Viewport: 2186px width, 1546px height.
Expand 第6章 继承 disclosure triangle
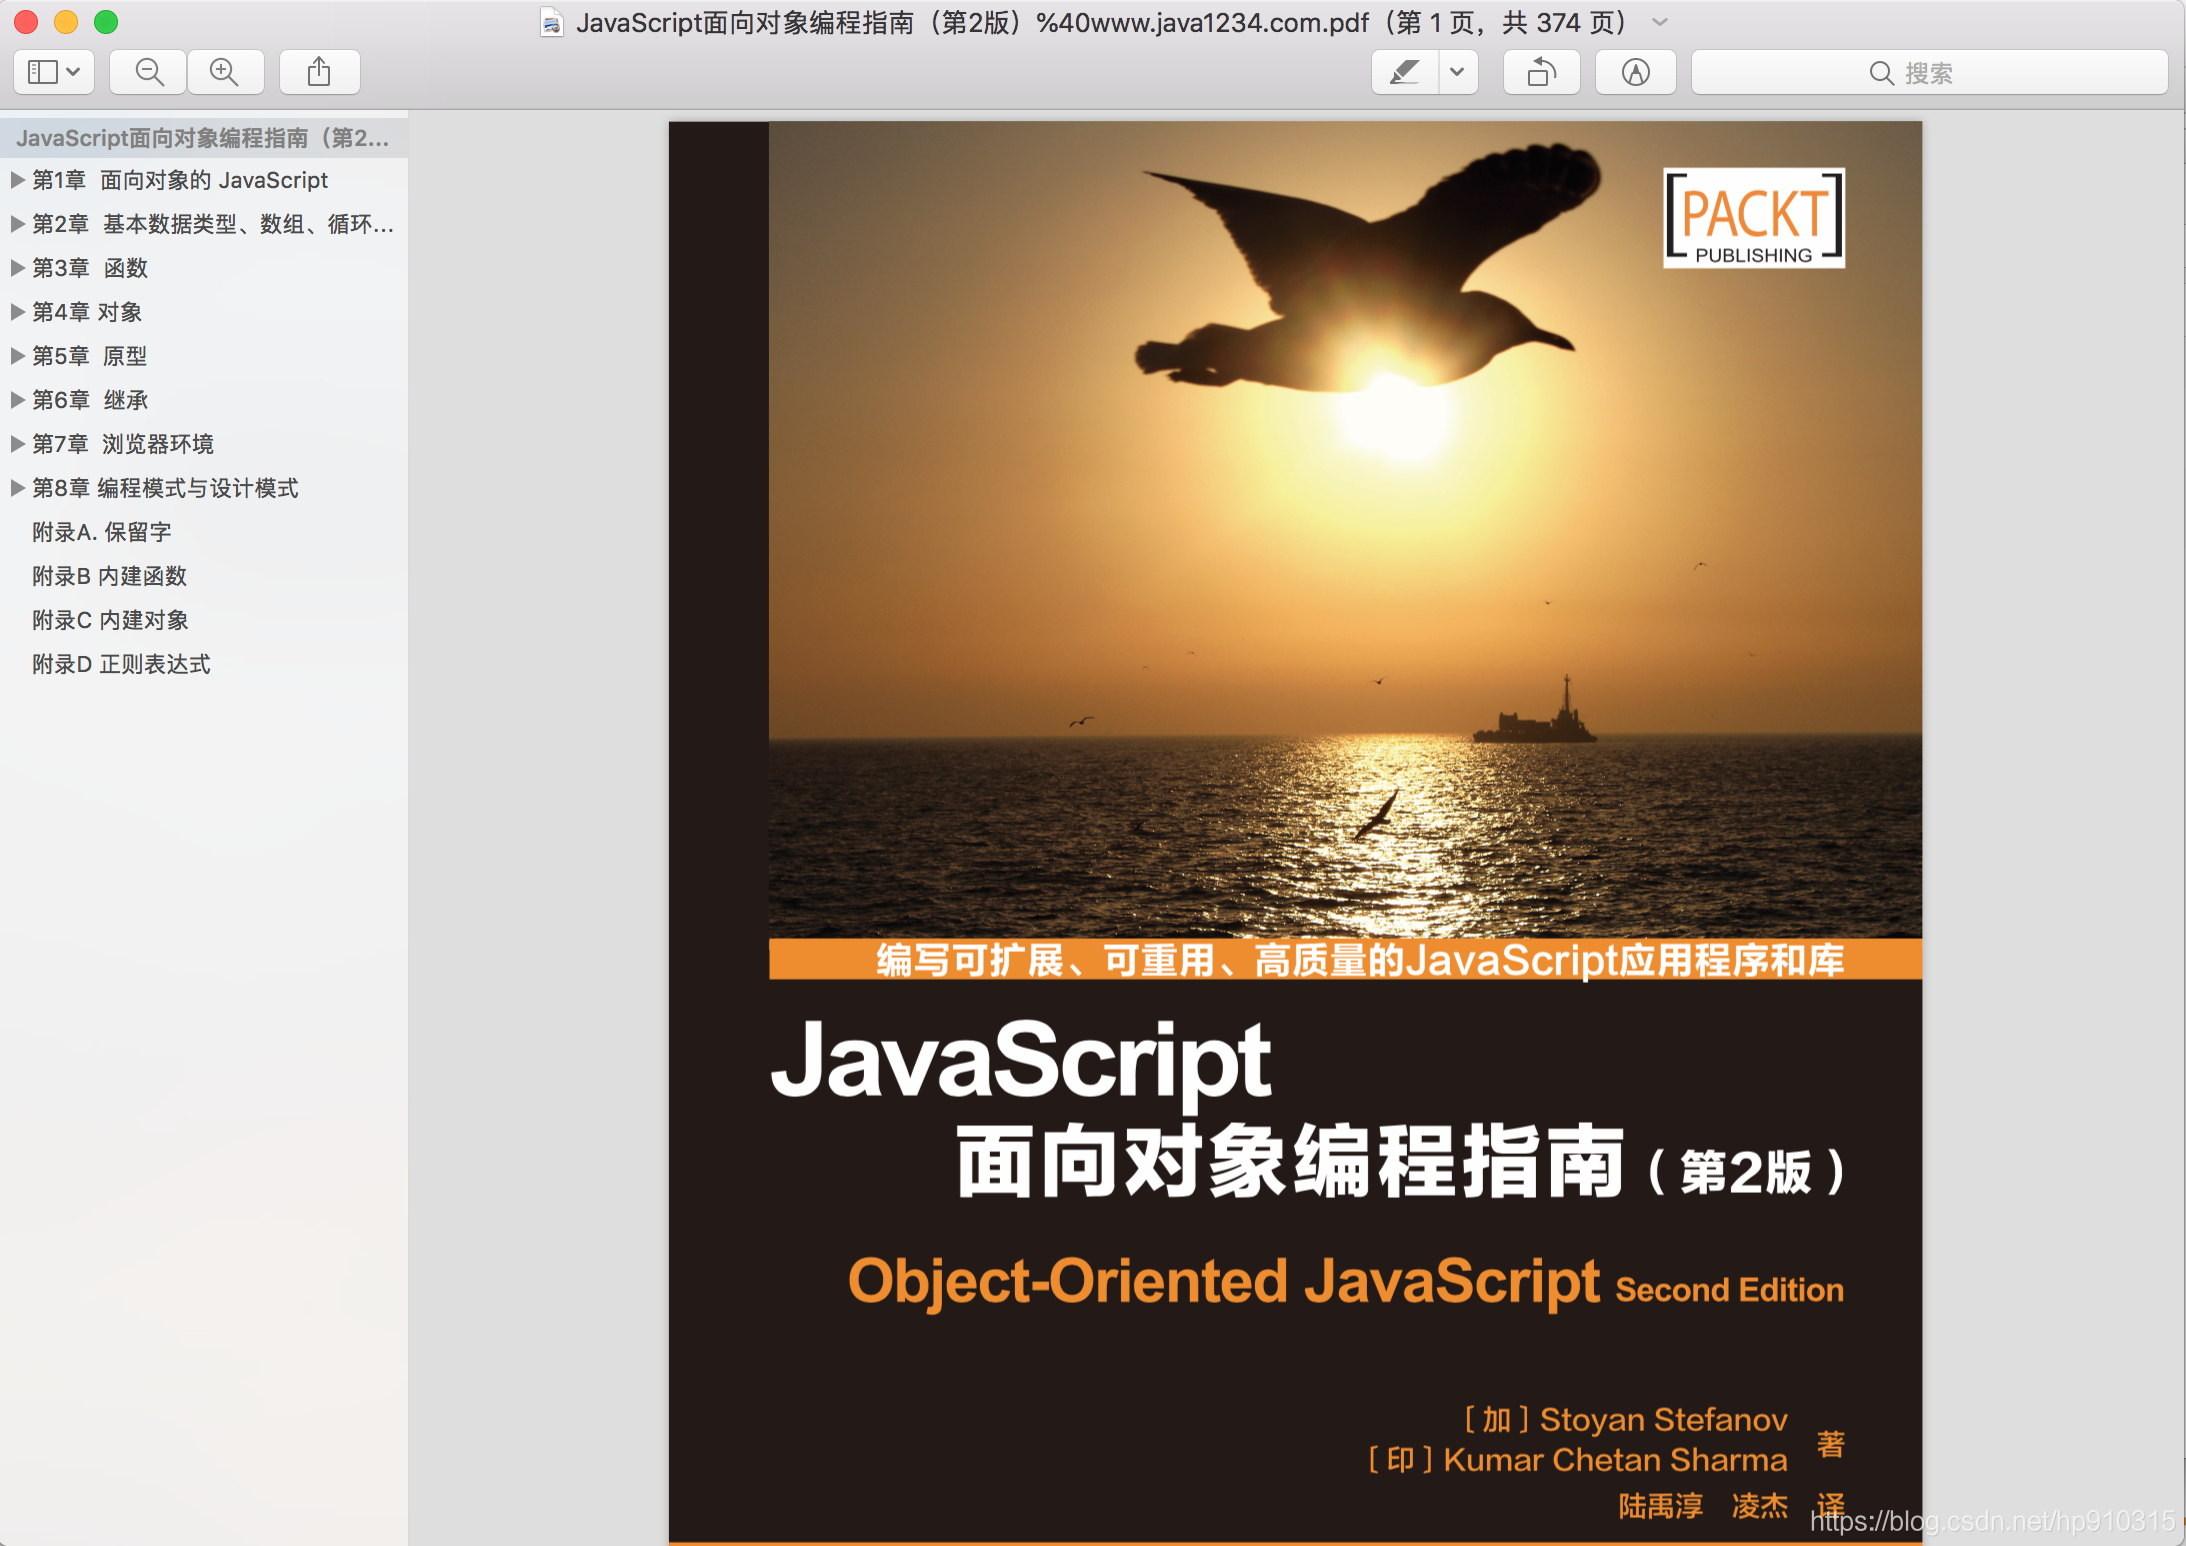[17, 400]
